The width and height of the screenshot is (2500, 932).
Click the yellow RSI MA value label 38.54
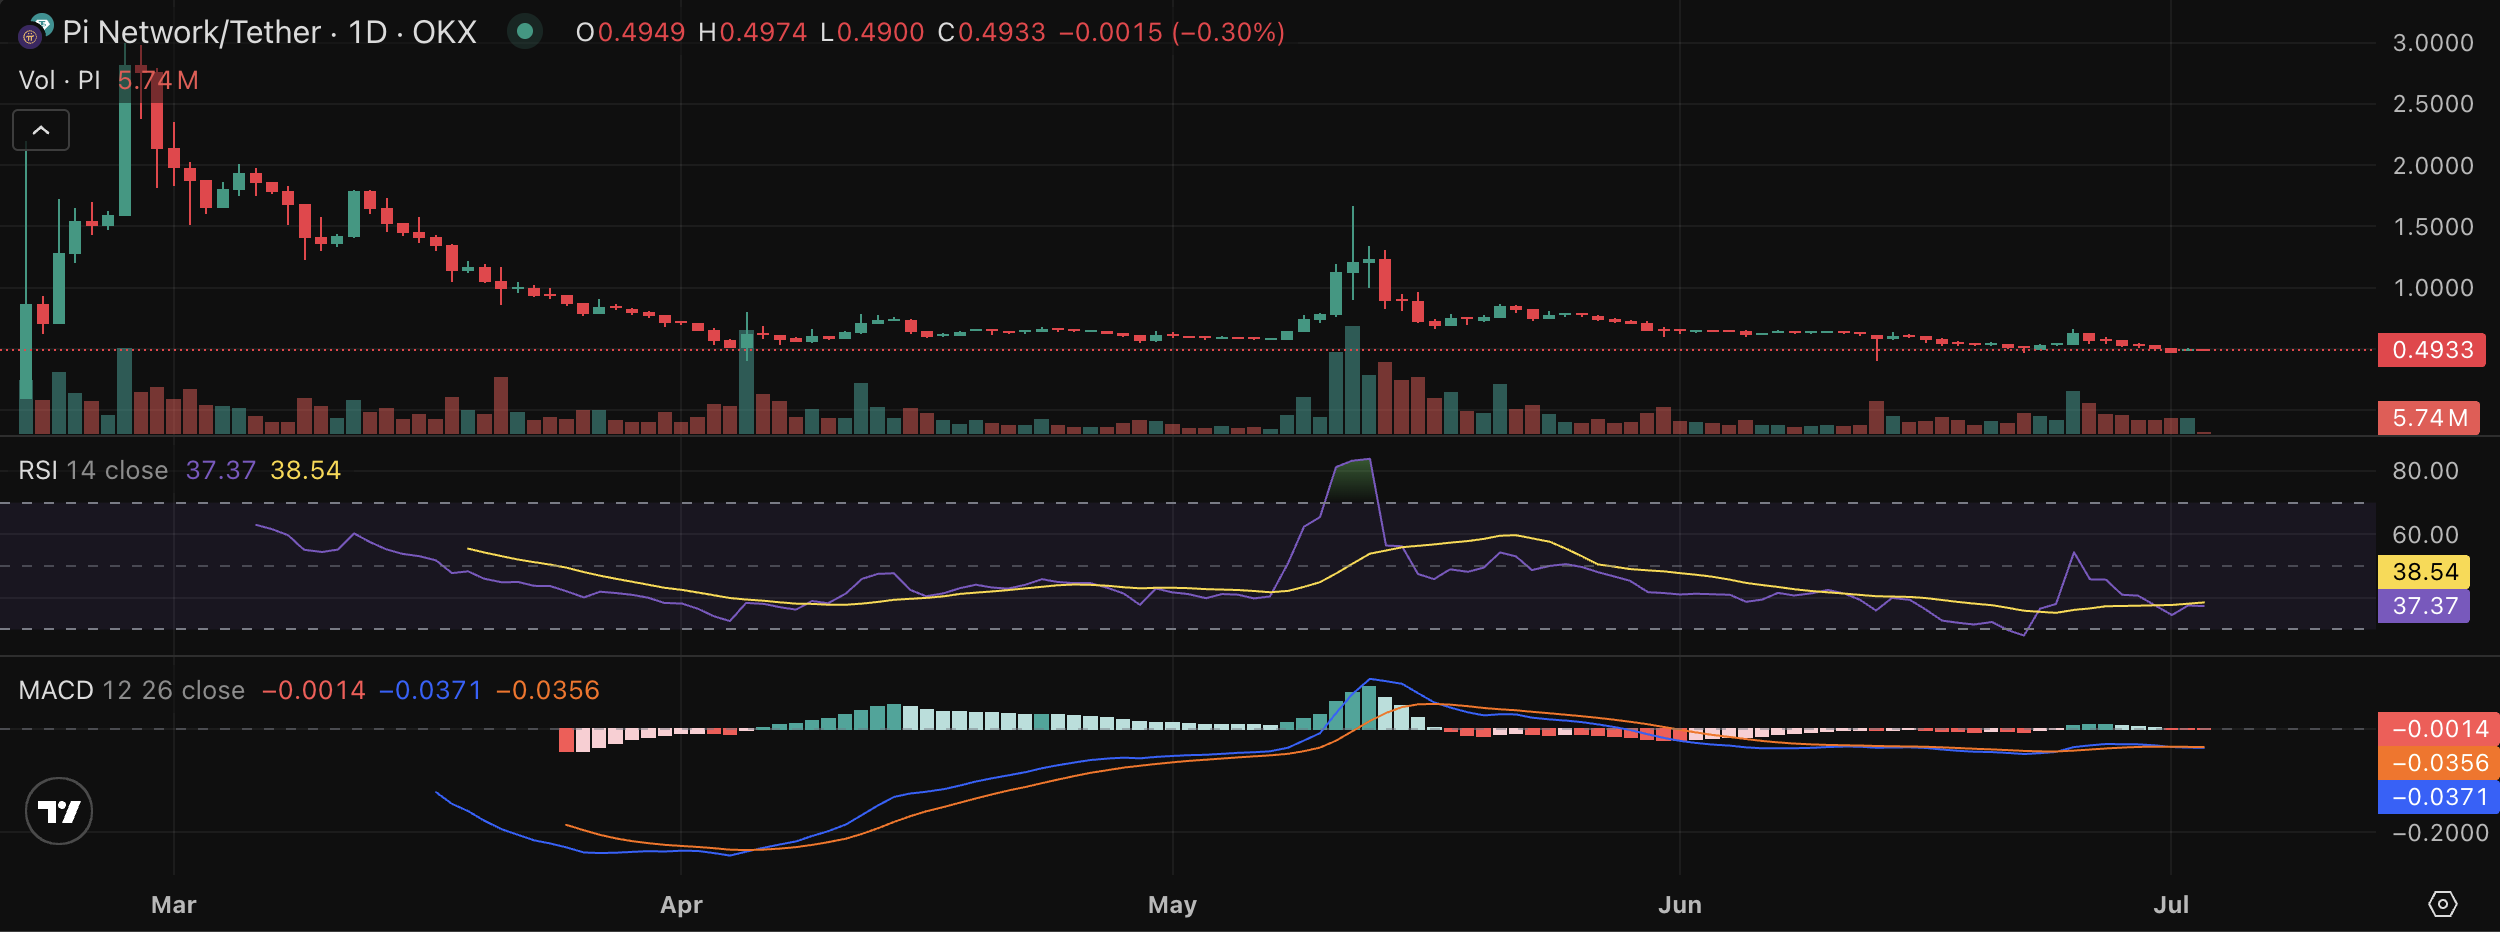click(x=2424, y=572)
